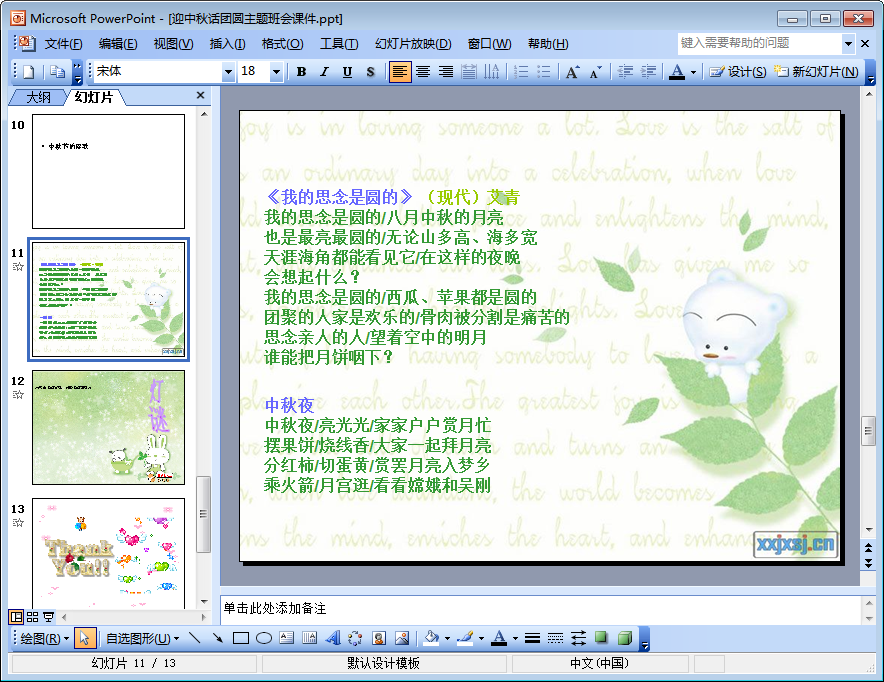
Task: Select the Arrow drawing tool
Action: (x=218, y=638)
